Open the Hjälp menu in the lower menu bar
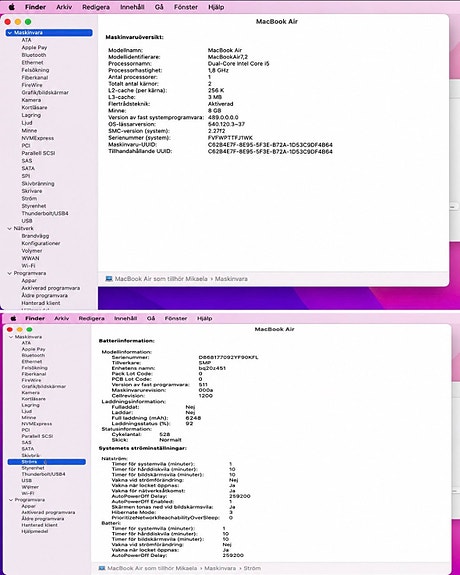This screenshot has width=460, height=575. tap(204, 318)
